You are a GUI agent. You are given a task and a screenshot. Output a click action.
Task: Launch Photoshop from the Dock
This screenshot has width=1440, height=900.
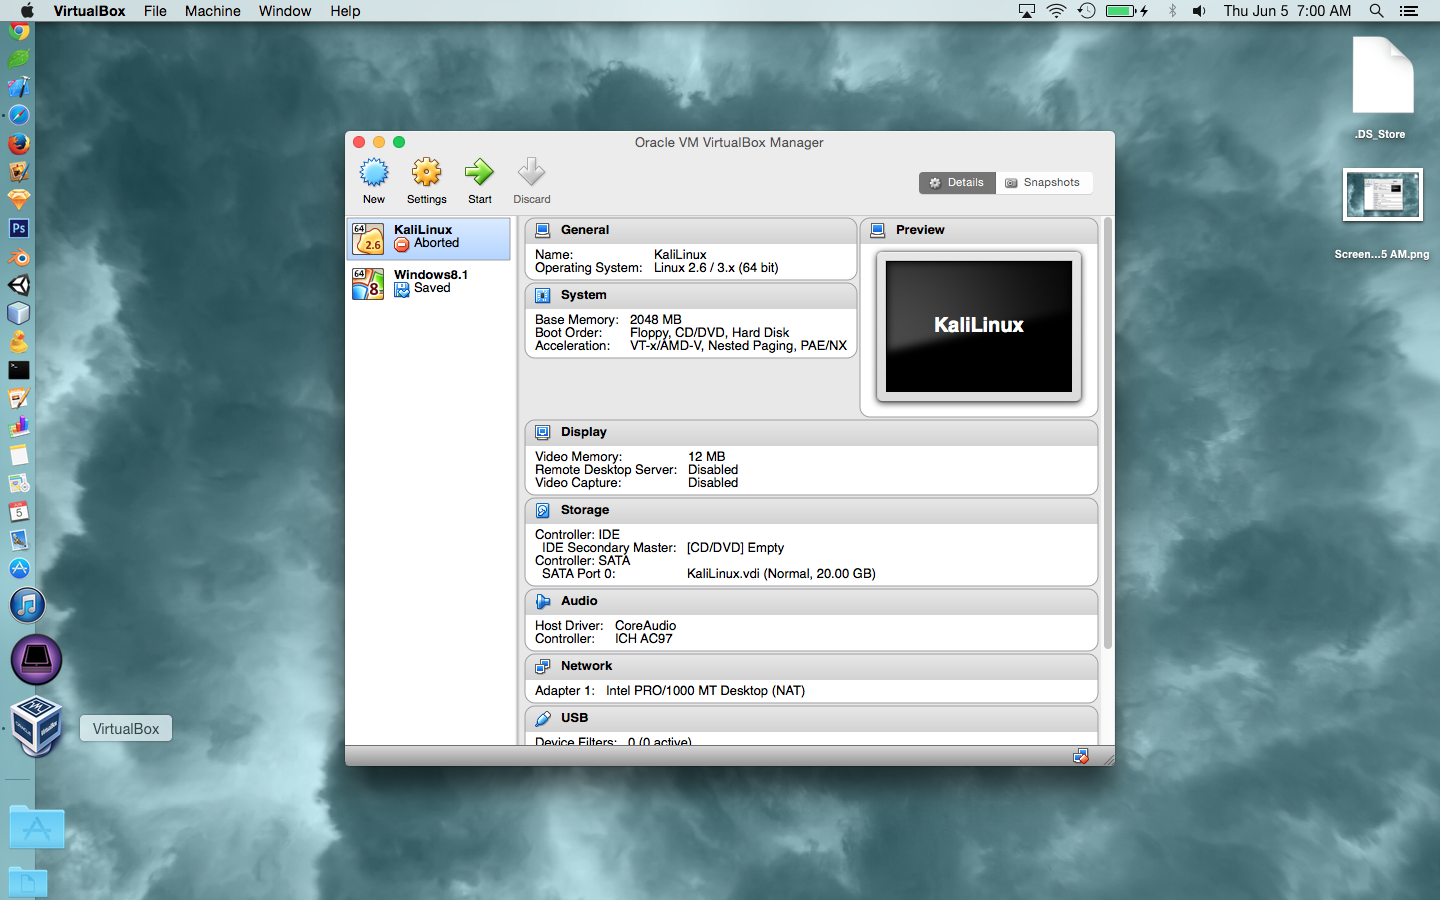point(19,228)
